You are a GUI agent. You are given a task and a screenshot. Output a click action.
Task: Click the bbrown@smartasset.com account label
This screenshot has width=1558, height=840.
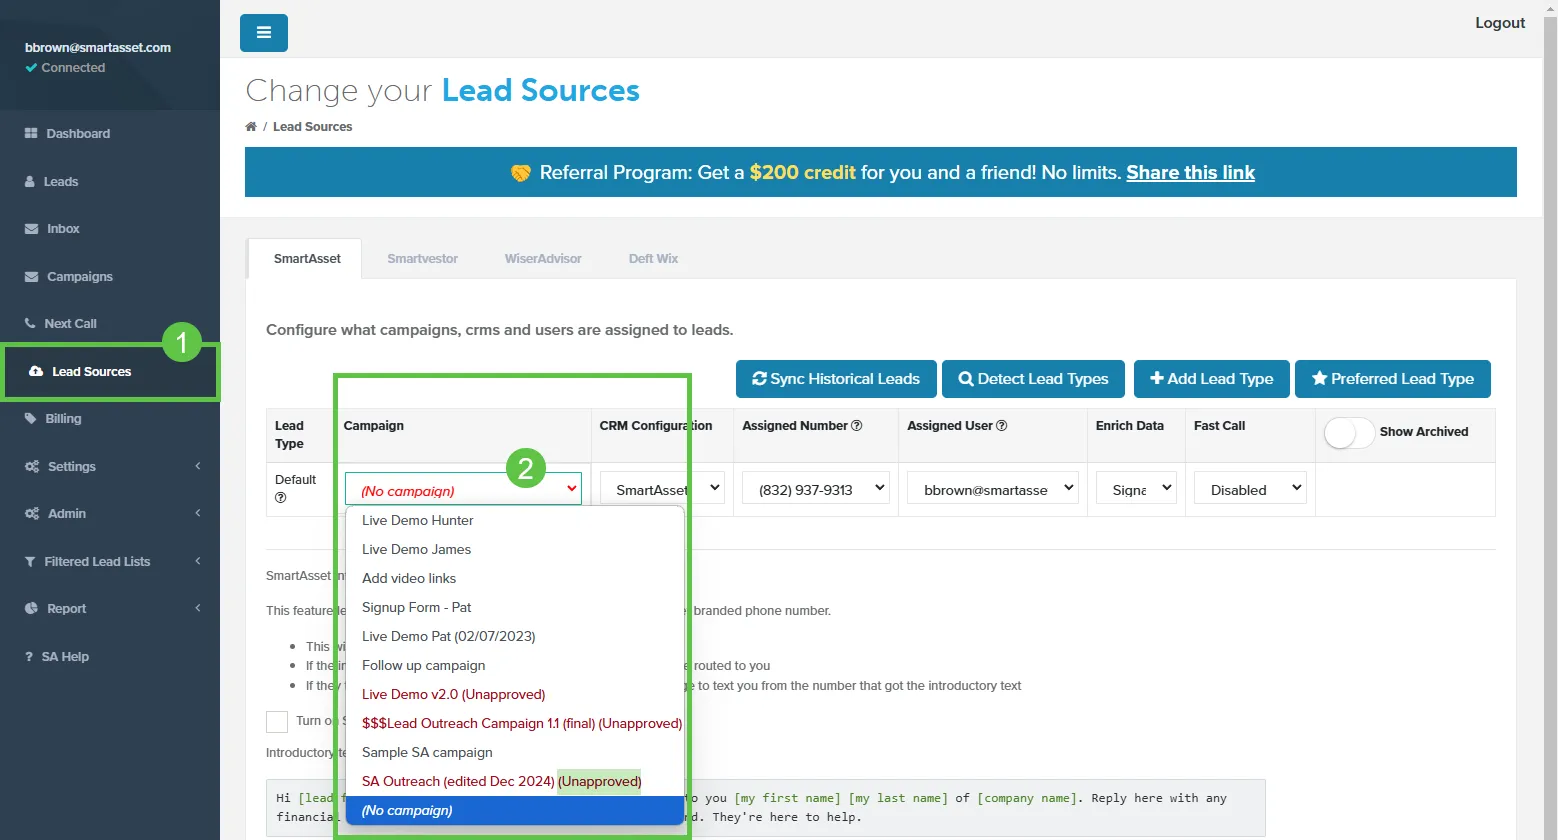click(98, 47)
